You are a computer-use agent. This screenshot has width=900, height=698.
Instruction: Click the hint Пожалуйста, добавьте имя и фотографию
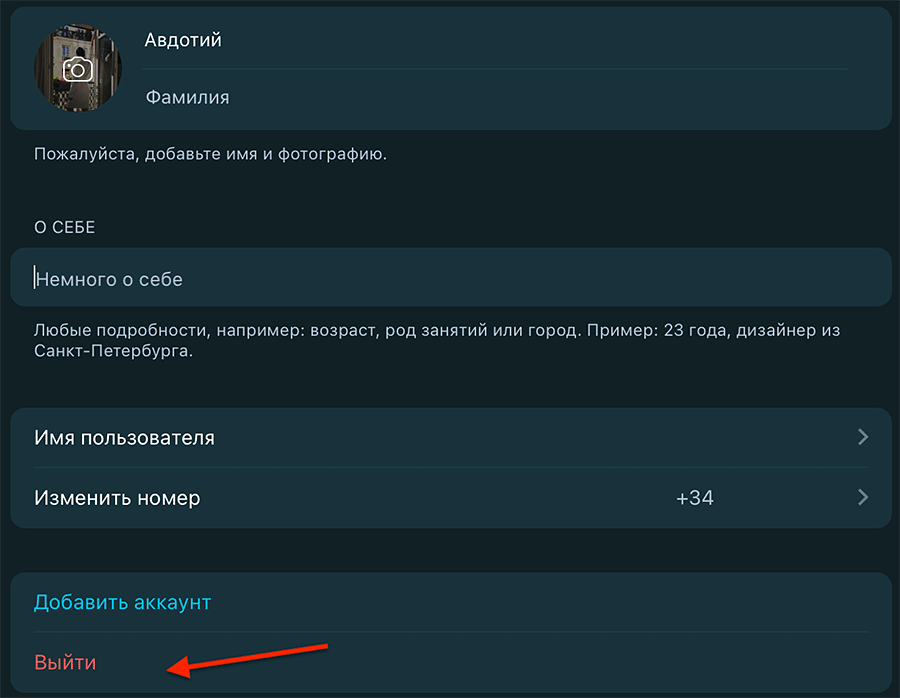pos(210,154)
